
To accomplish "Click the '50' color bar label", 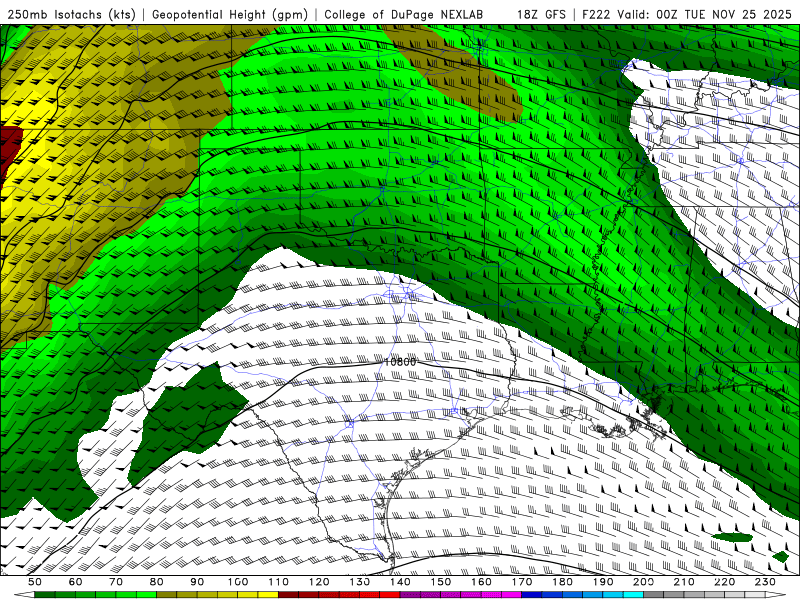I will (35, 582).
